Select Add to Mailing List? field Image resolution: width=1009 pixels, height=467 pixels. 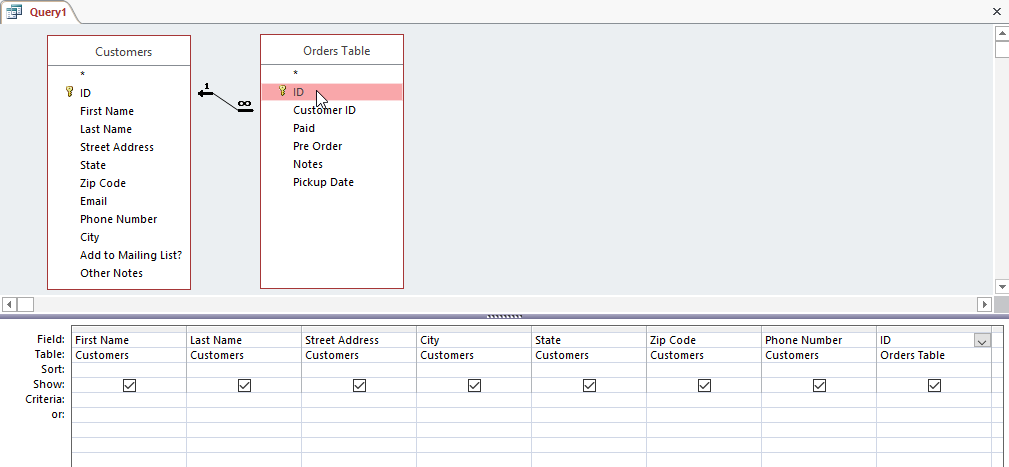131,255
